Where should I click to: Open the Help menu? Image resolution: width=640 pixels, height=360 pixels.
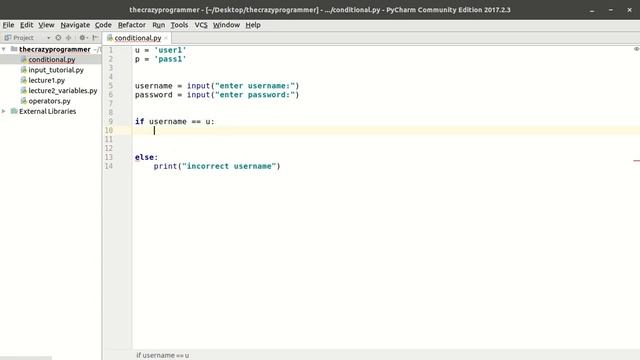[x=253, y=25]
